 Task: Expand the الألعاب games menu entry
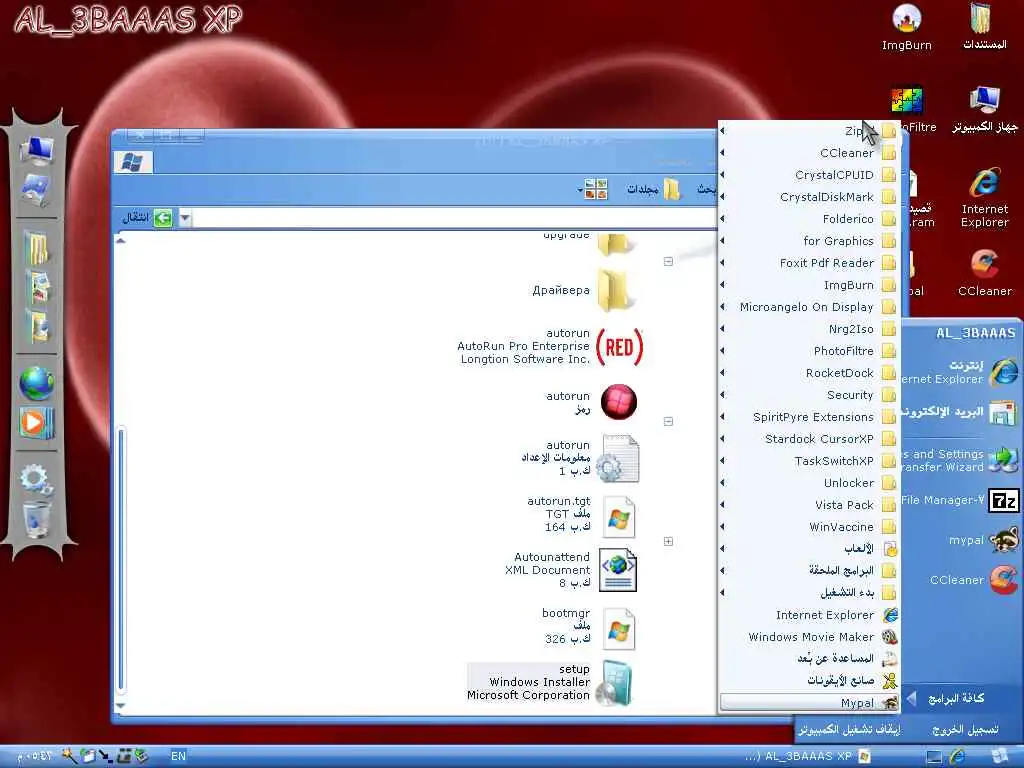[x=809, y=549]
